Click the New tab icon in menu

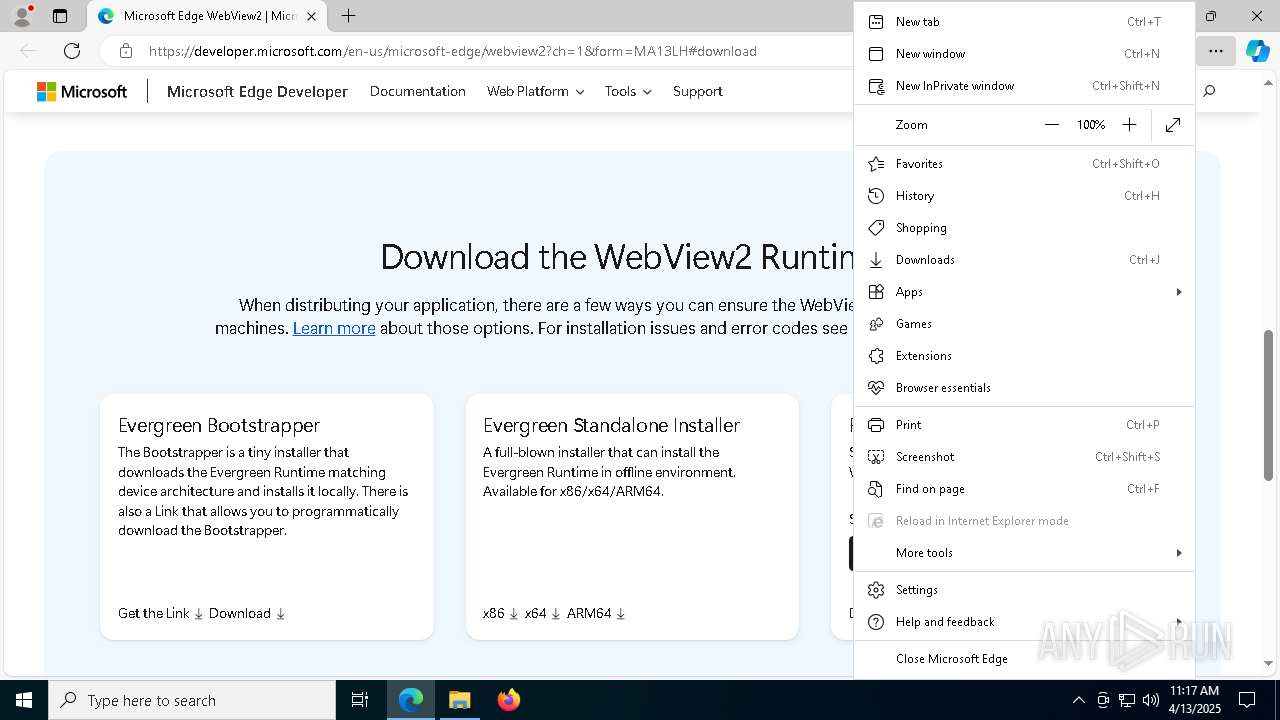pyautogui.click(x=876, y=22)
